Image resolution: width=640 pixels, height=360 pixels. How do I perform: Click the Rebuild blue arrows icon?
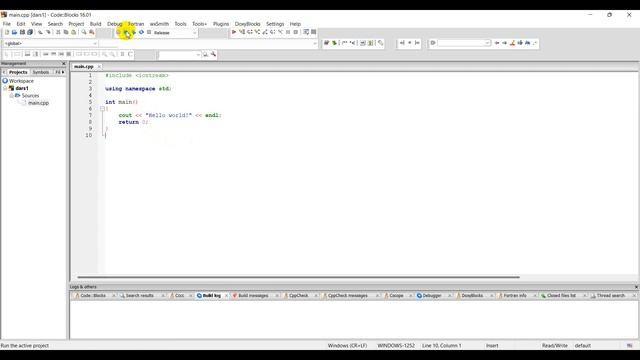coord(141,32)
